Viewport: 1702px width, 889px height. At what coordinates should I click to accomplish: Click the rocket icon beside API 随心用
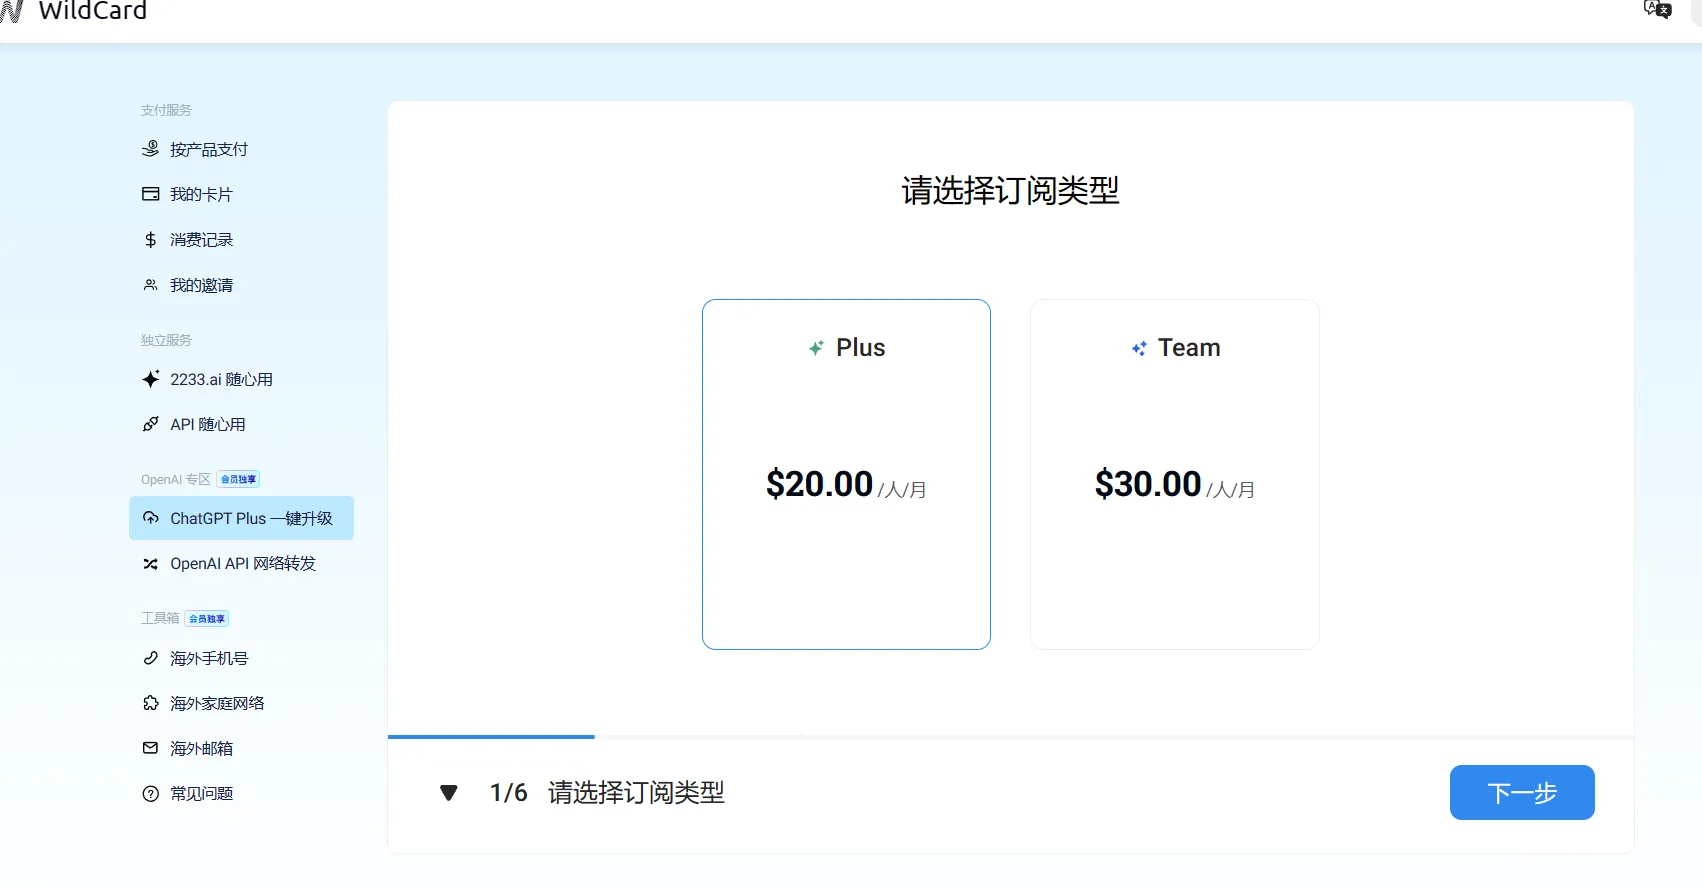coord(150,424)
